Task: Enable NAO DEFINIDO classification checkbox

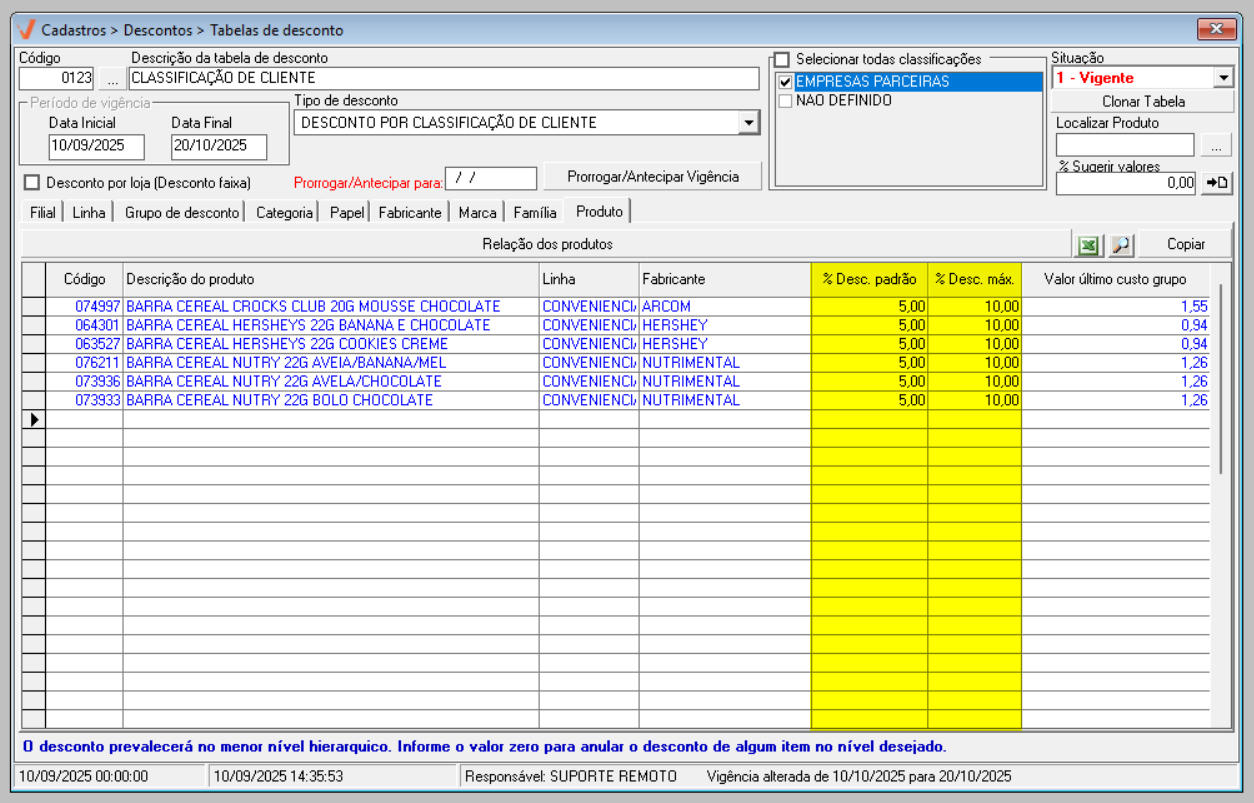Action: tap(786, 101)
